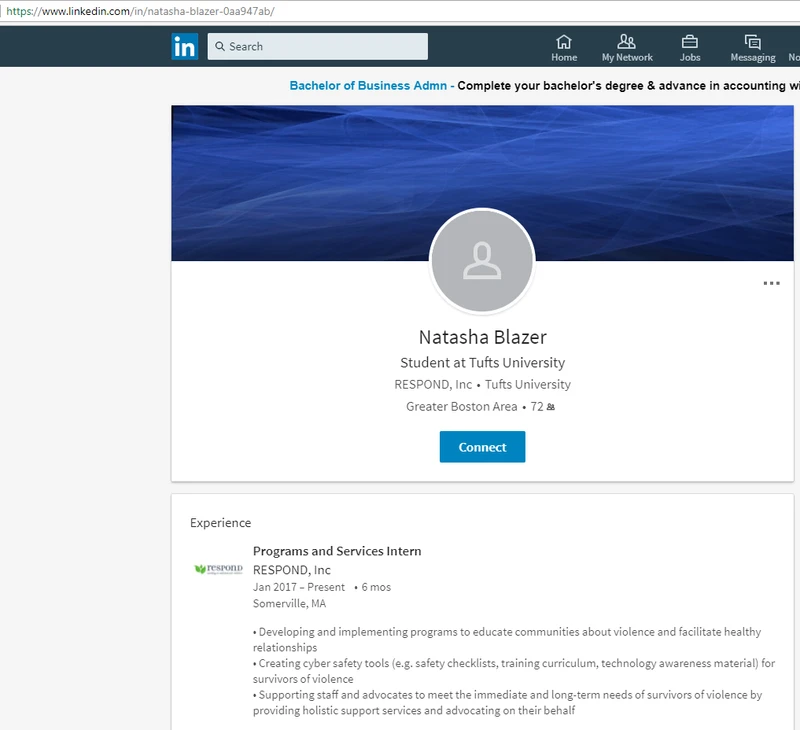
Task: Click the LinkedIn logo icon
Action: (185, 46)
